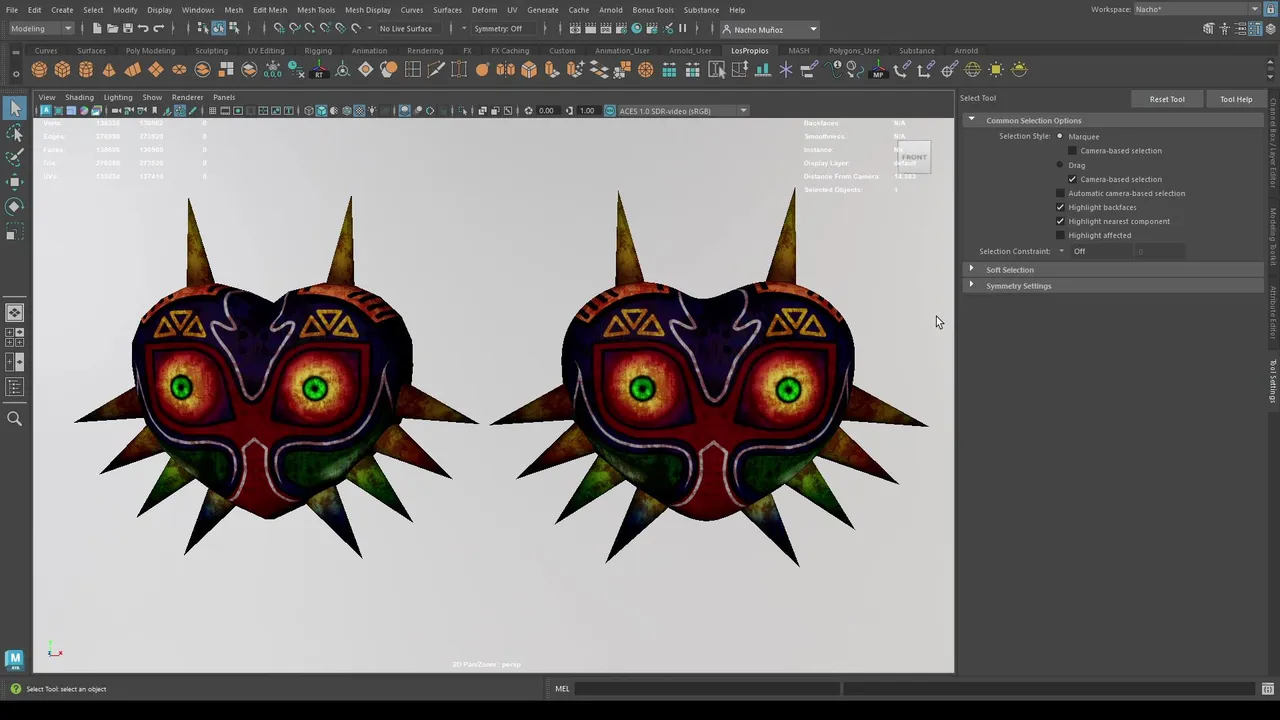This screenshot has height=720, width=1280.
Task: Switch to the Poly Modeling shelf tab
Action: 150,50
